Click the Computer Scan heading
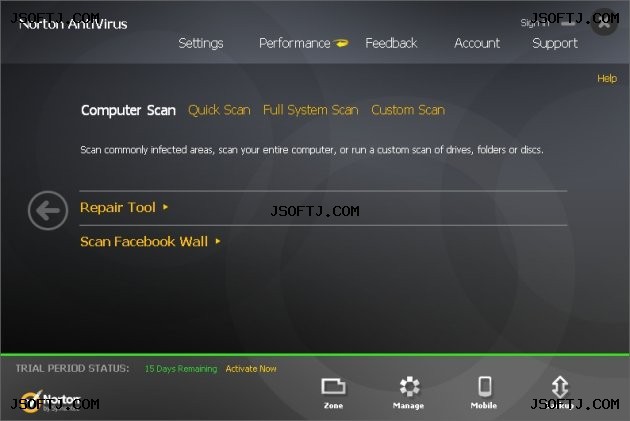Image resolution: width=630 pixels, height=421 pixels. pos(128,110)
